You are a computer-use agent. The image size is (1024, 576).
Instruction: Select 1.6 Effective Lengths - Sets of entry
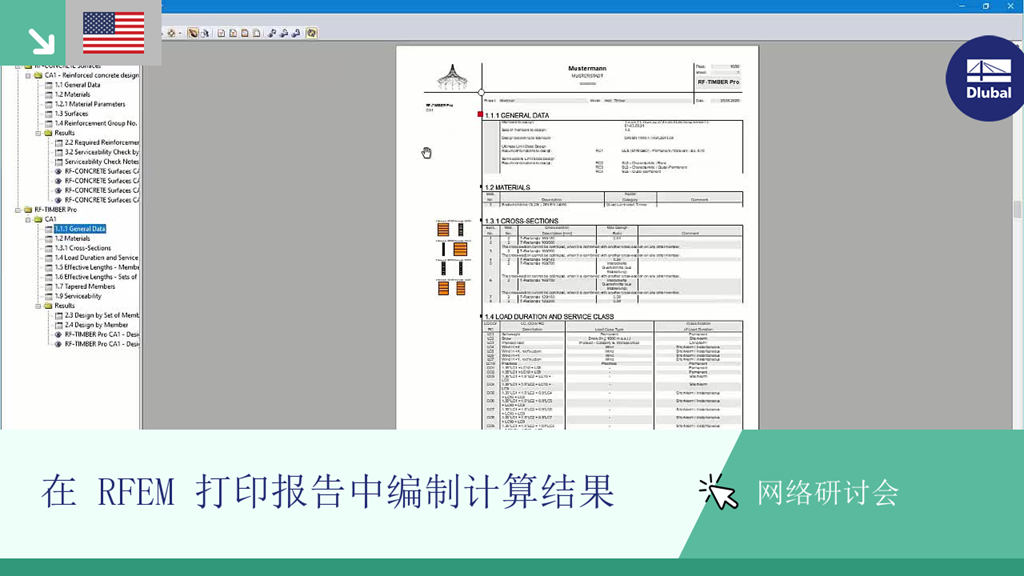[x=96, y=277]
